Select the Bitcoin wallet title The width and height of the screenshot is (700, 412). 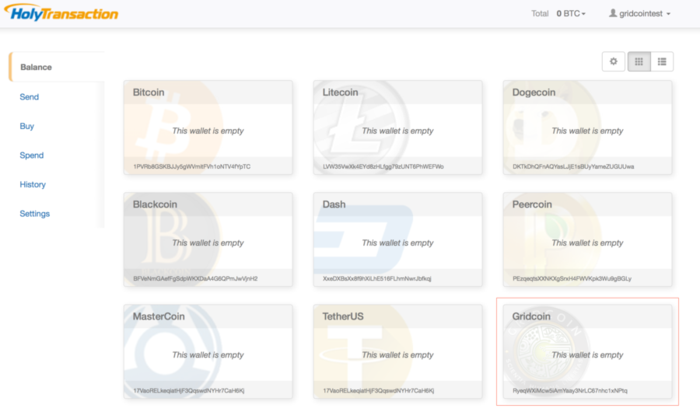(149, 92)
